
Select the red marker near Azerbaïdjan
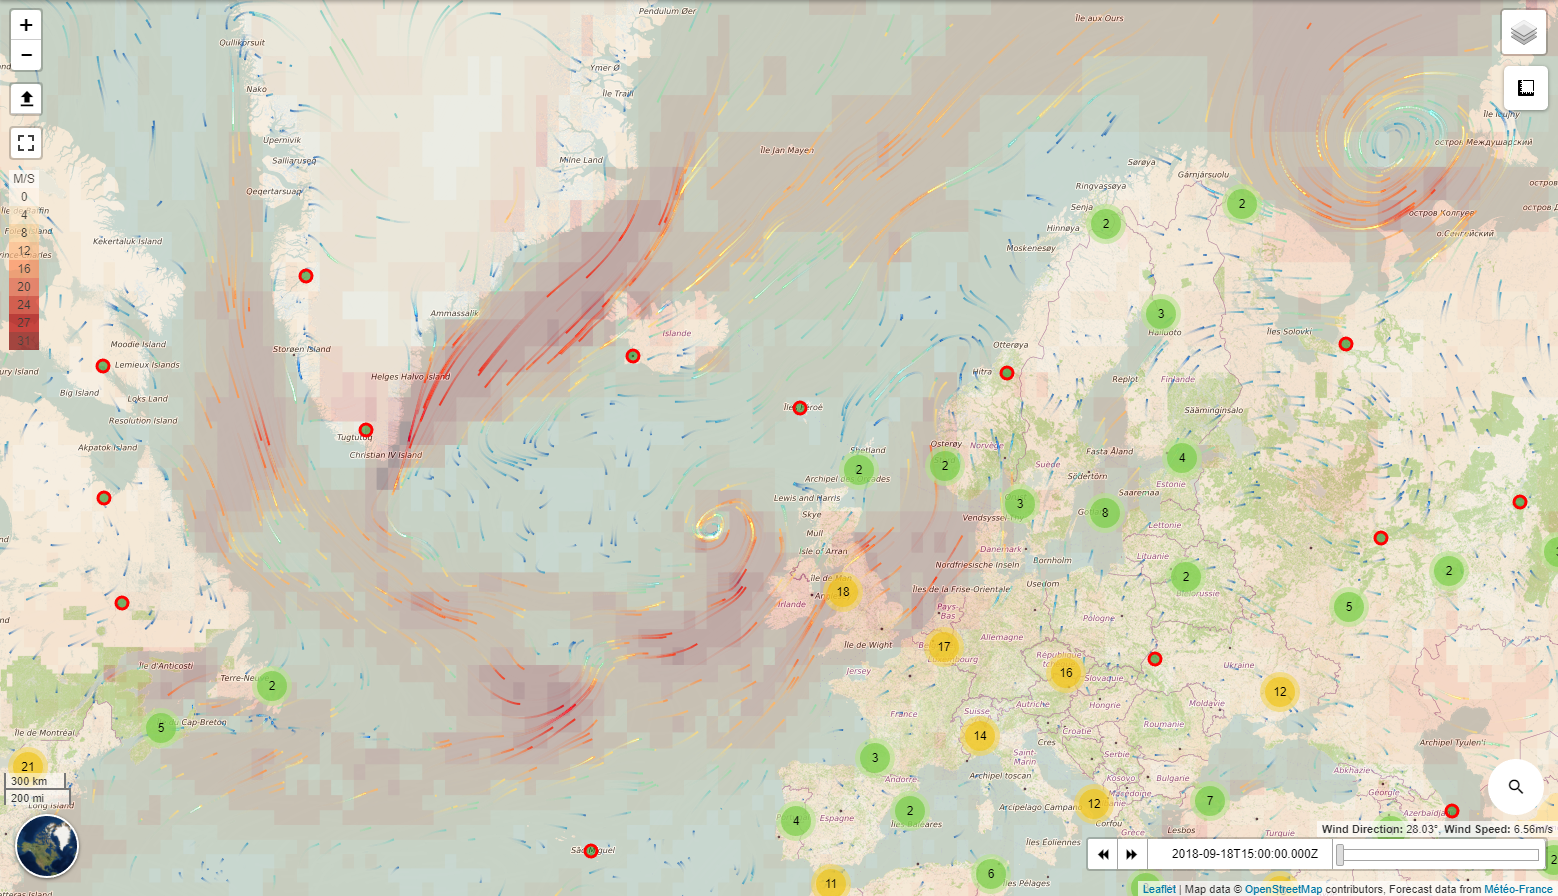point(1452,811)
